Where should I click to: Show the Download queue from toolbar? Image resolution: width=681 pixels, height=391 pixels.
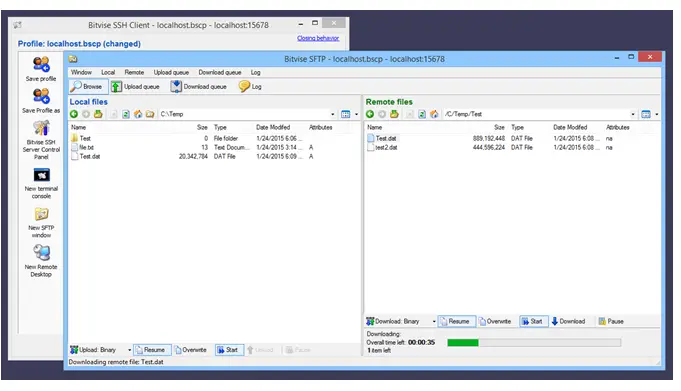[x=198, y=86]
